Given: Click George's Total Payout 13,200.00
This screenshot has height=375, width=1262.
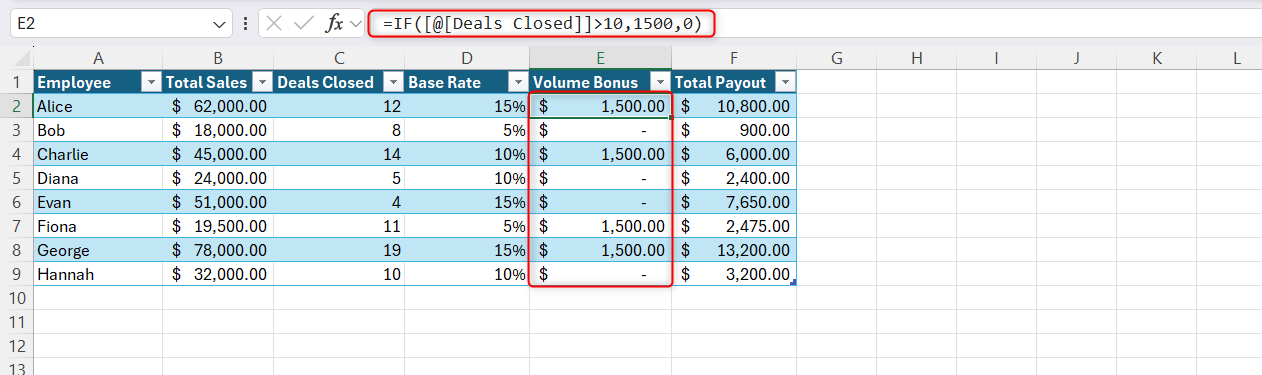Looking at the screenshot, I should (734, 250).
